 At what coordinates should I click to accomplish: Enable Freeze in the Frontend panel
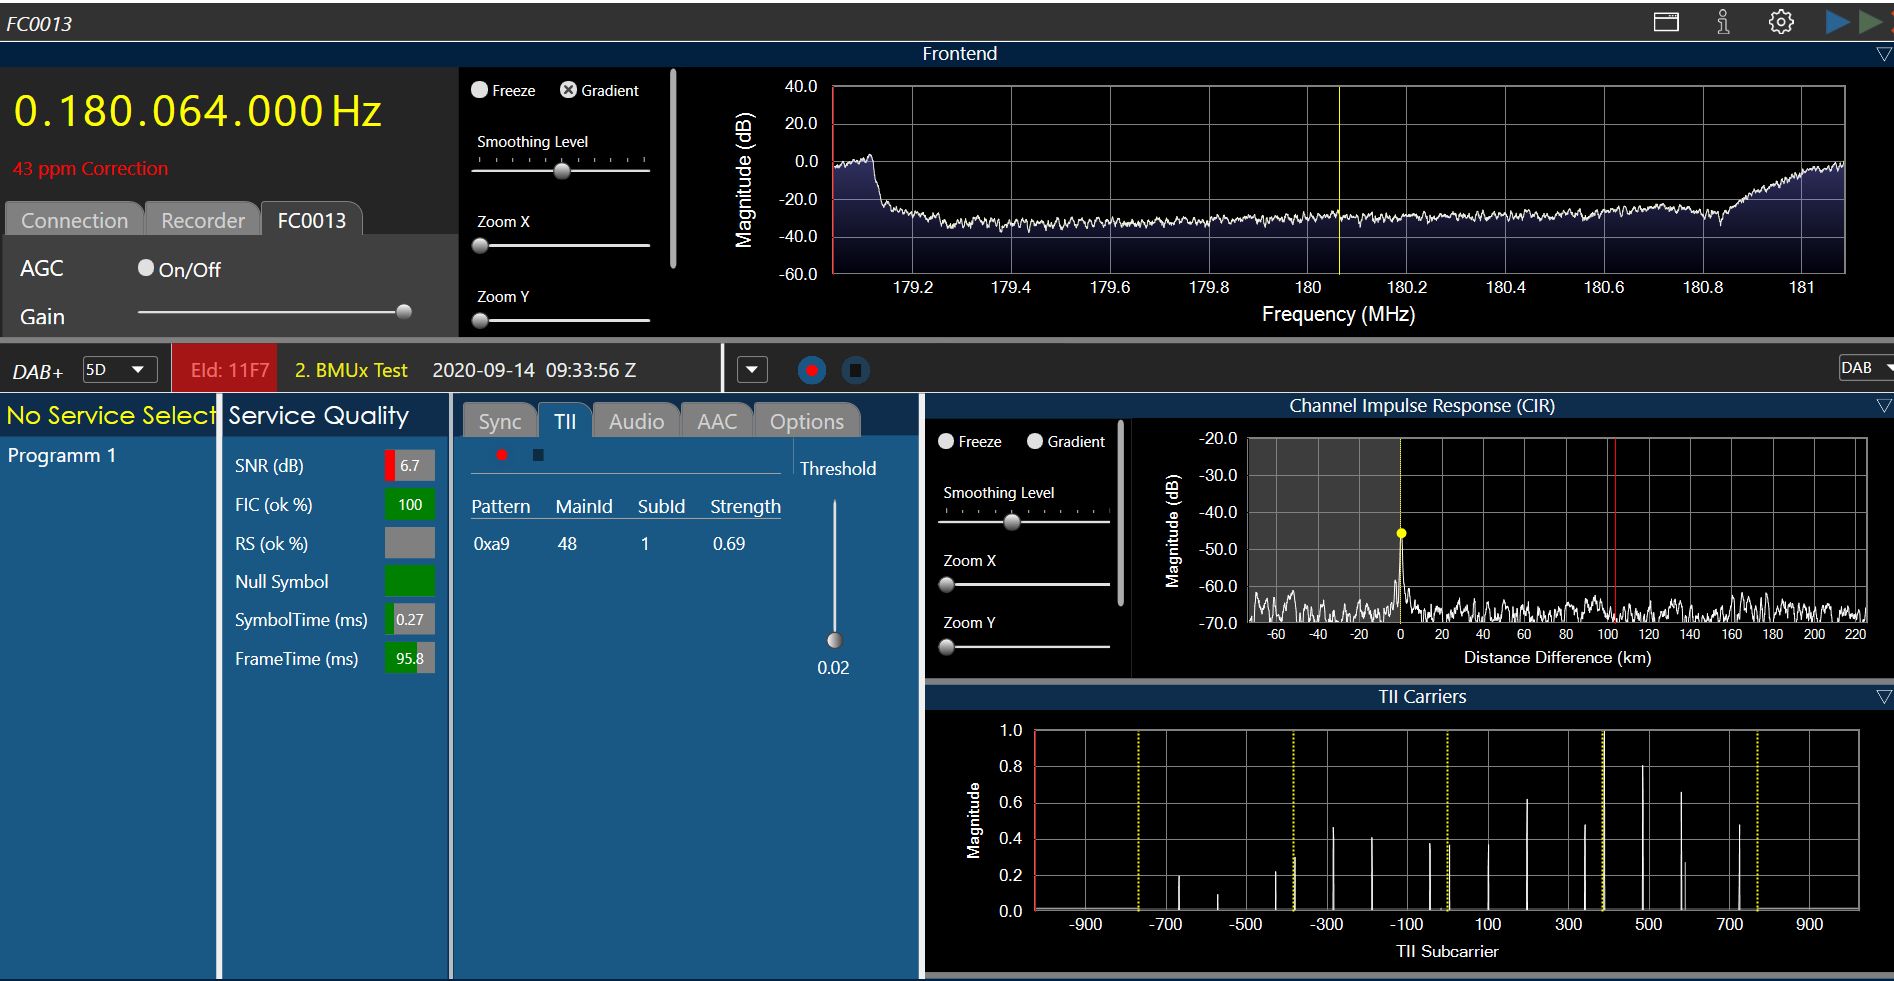[480, 90]
